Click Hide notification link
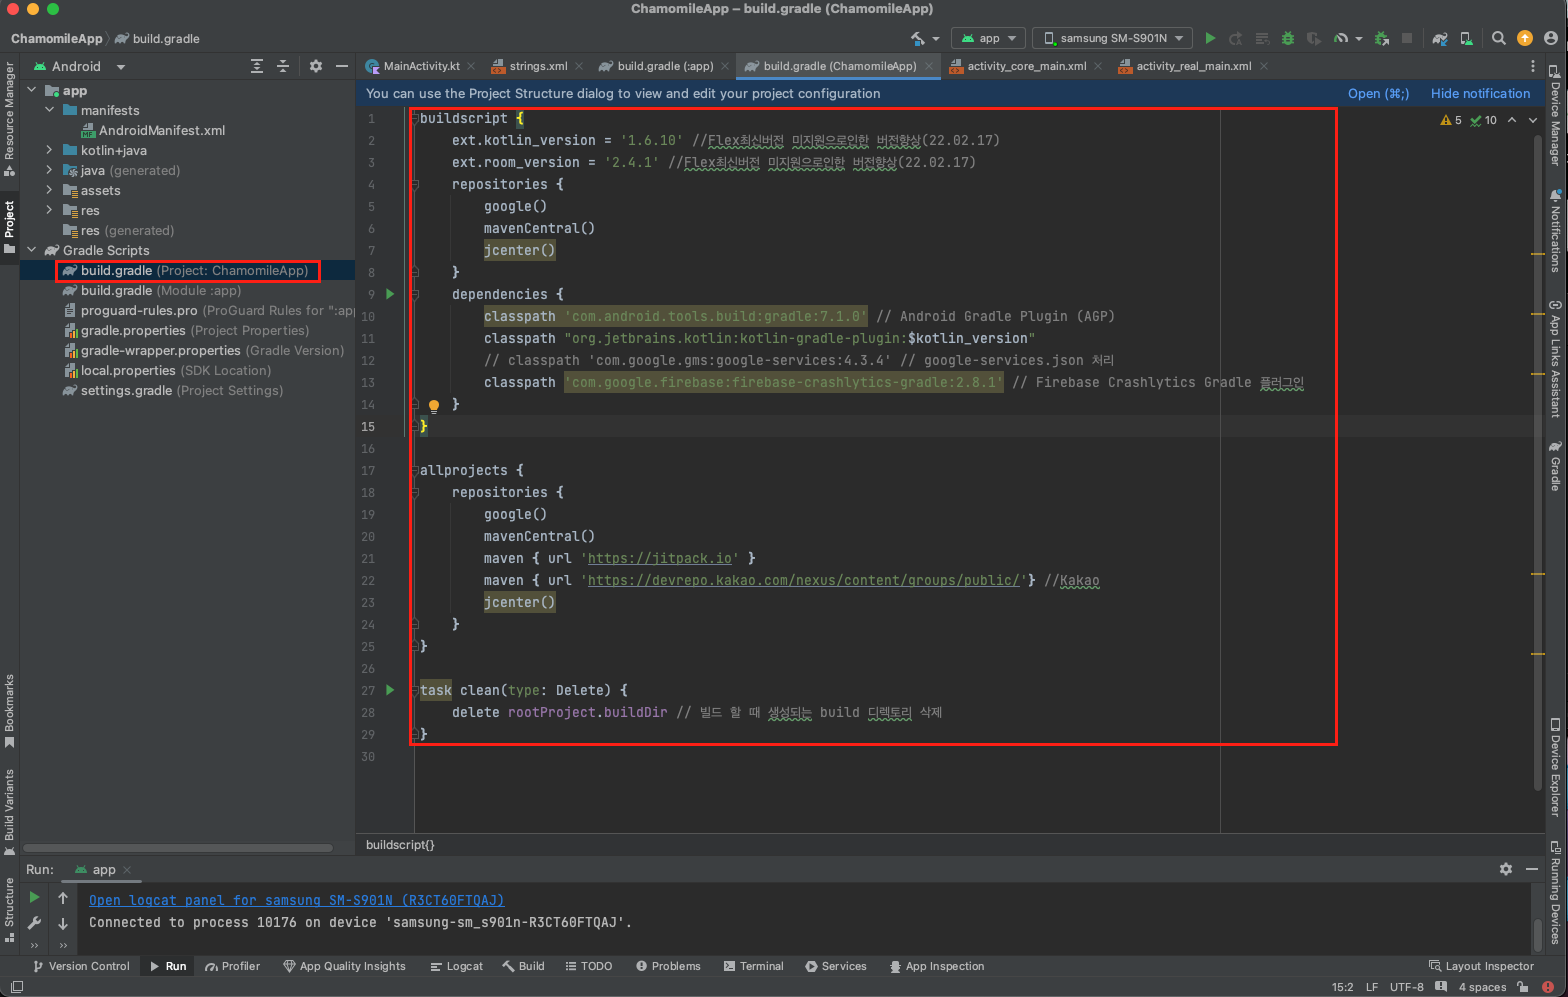 pyautogui.click(x=1480, y=93)
